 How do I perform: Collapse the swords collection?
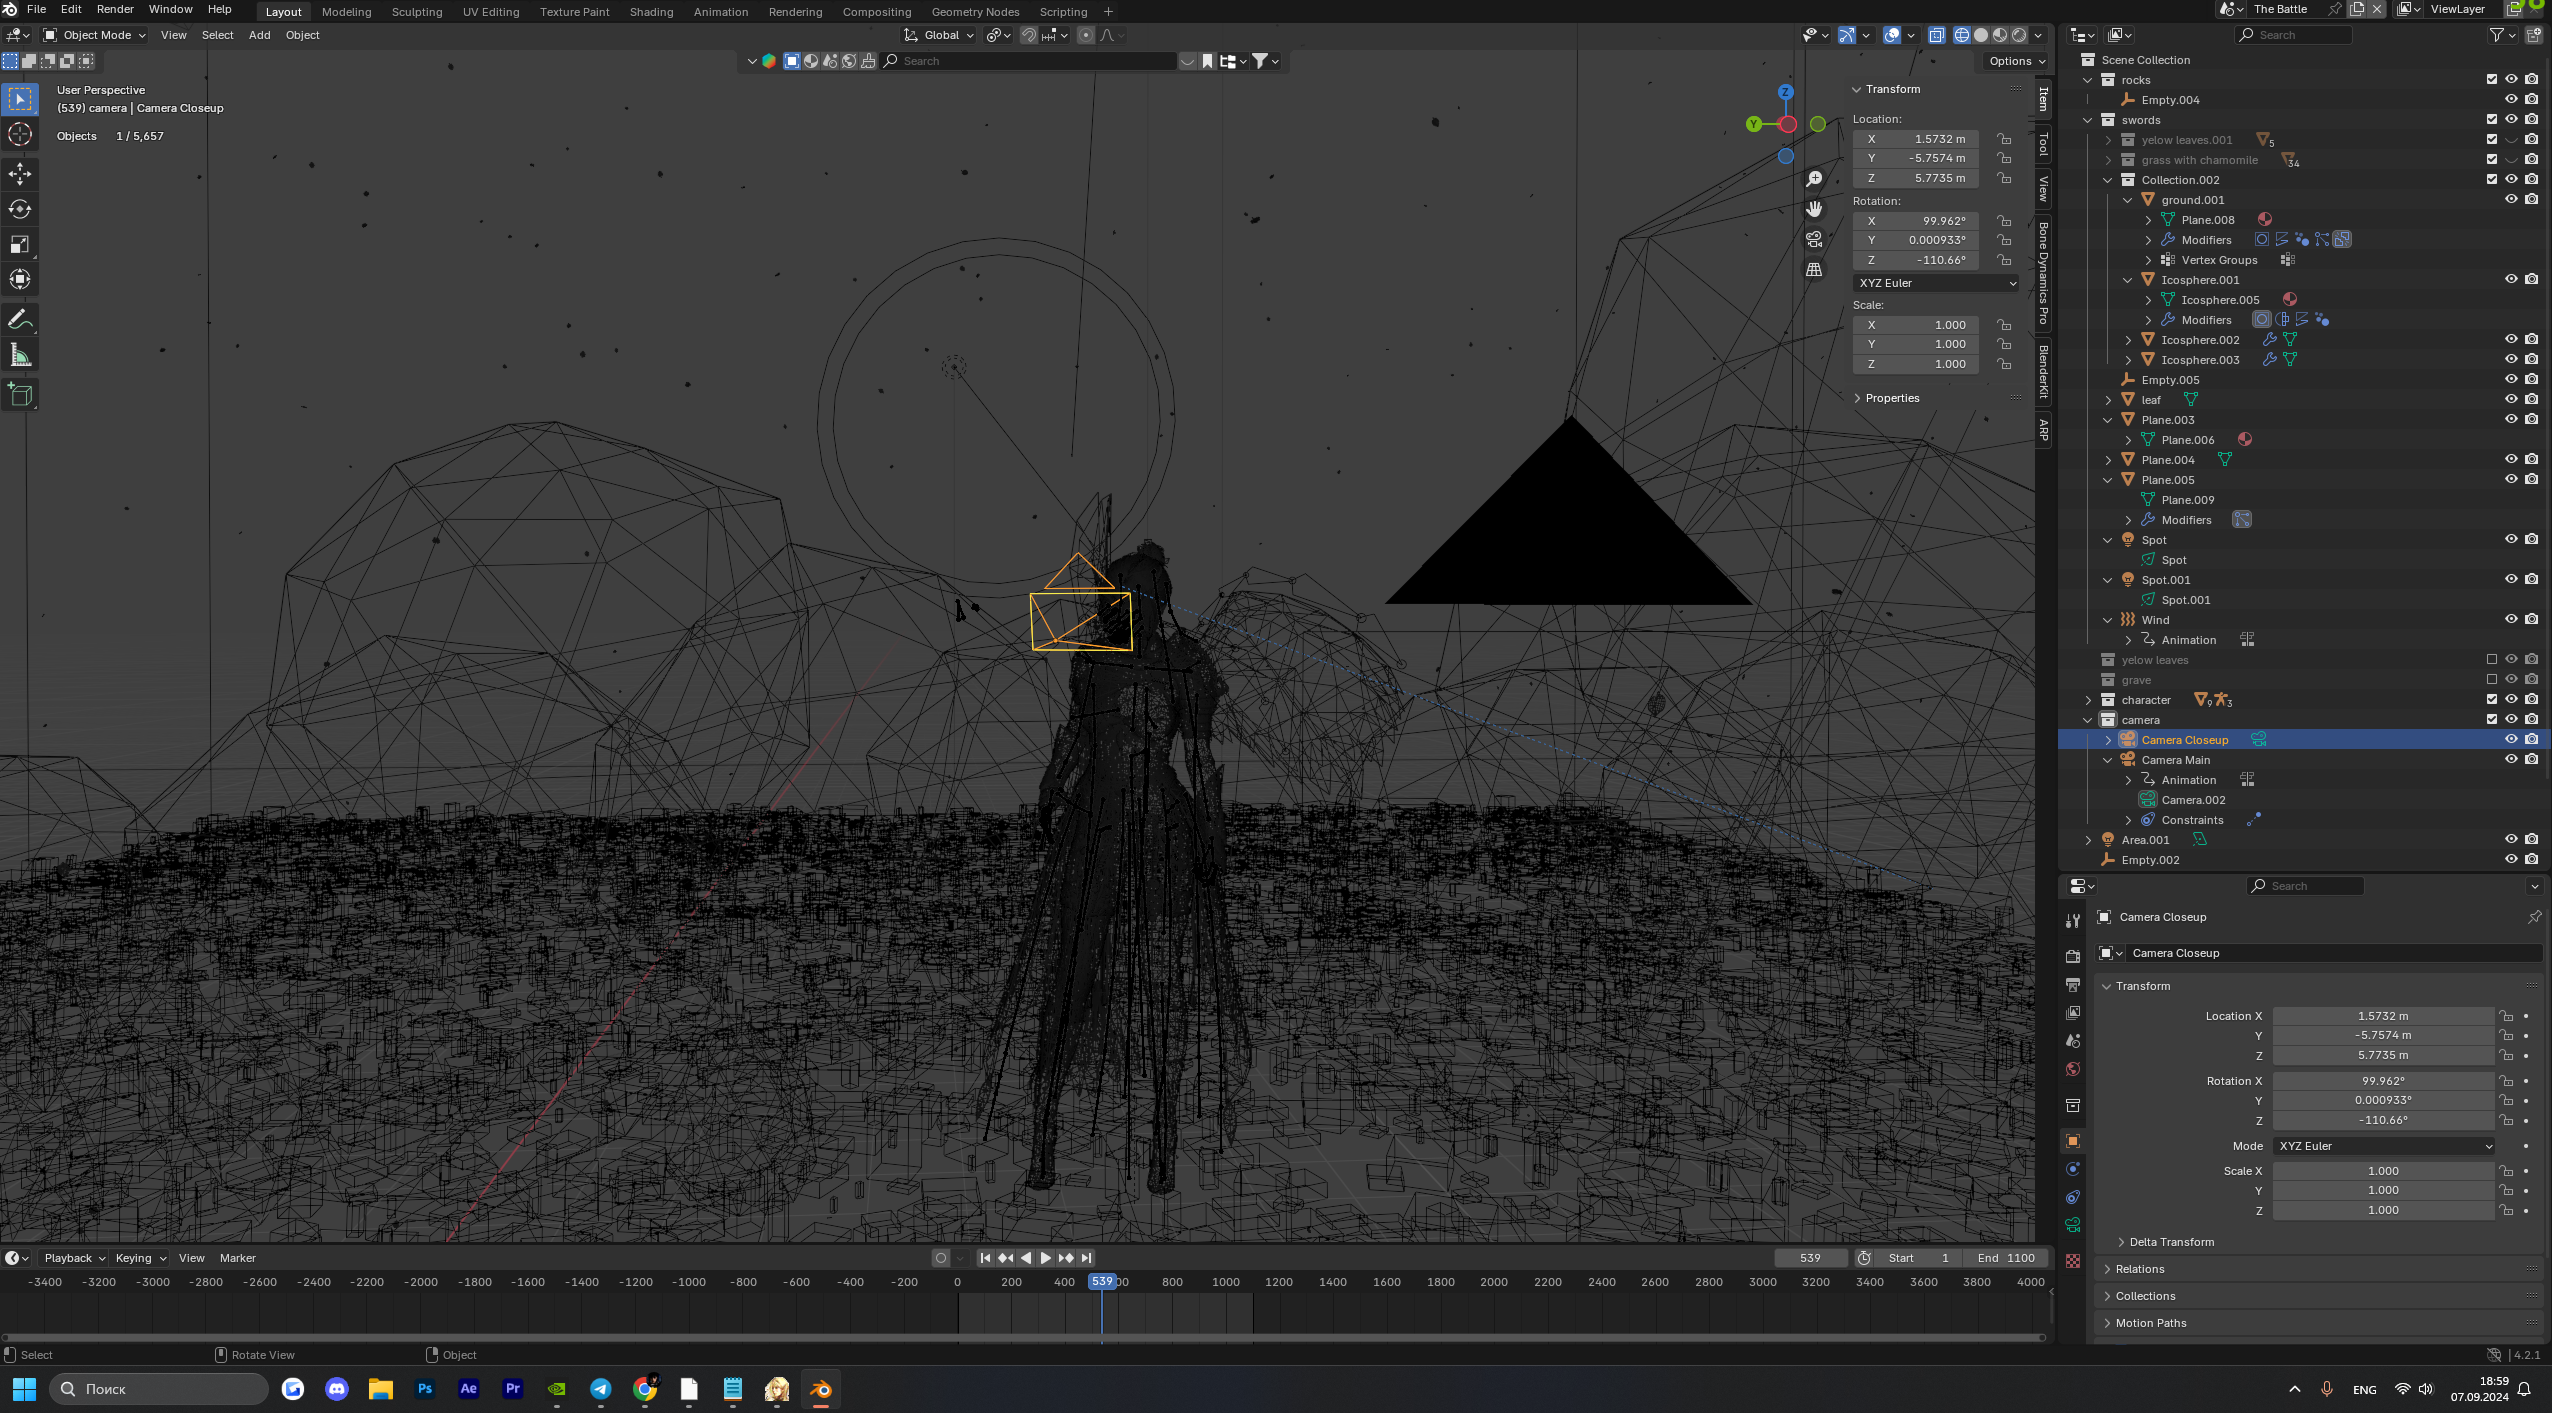point(2088,120)
